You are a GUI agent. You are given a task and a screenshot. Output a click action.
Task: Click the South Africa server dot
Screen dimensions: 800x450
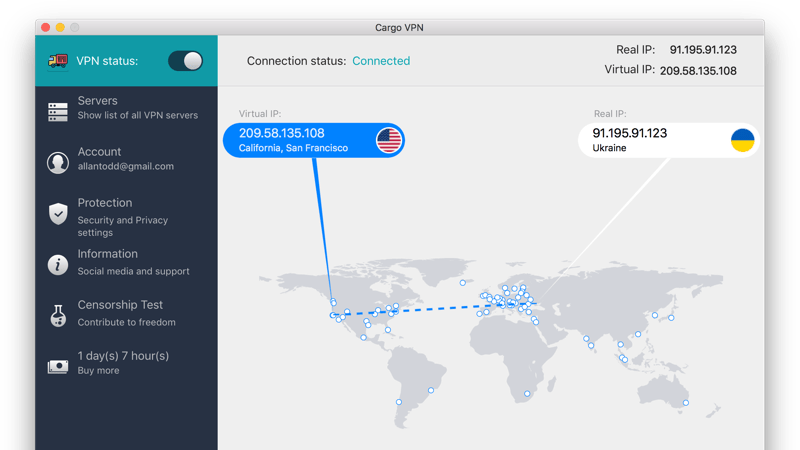coord(527,394)
